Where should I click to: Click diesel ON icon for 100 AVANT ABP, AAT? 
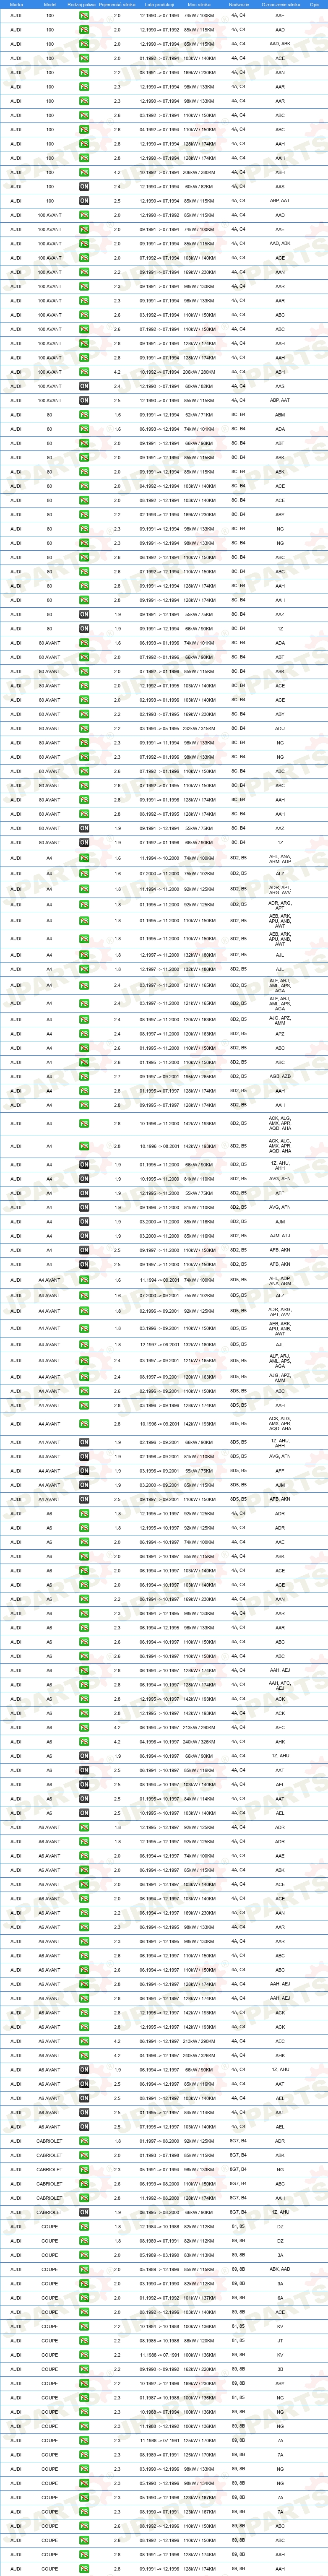84,400
